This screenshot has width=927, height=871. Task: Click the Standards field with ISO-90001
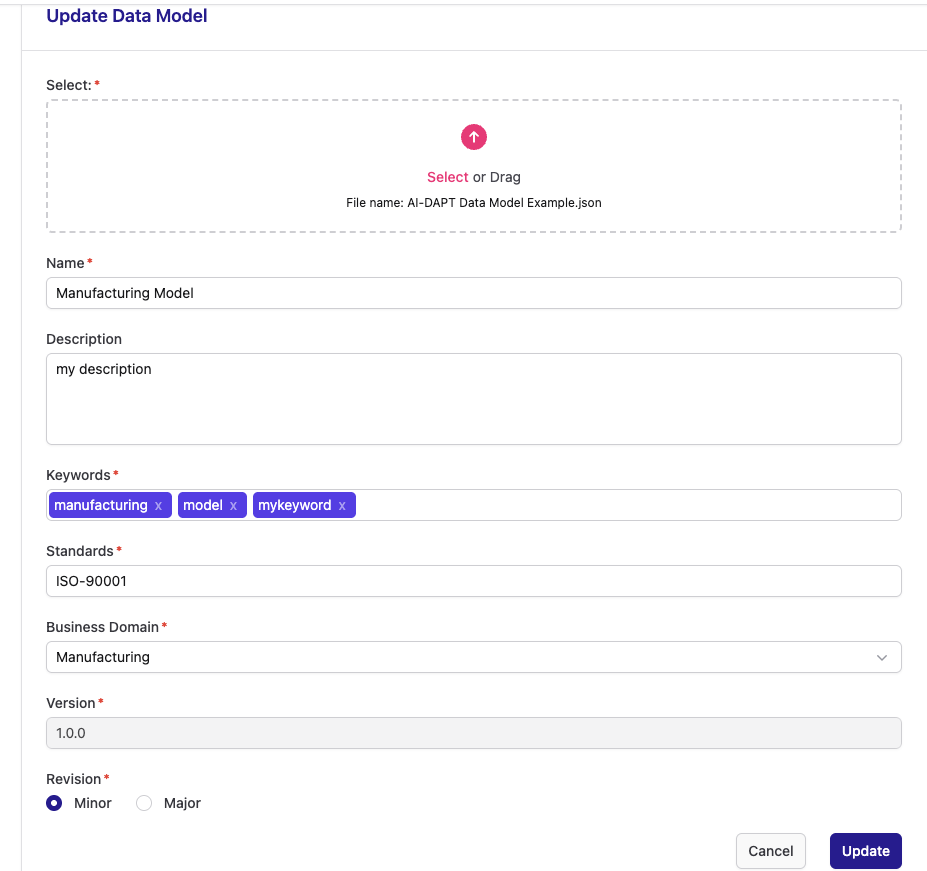474,581
